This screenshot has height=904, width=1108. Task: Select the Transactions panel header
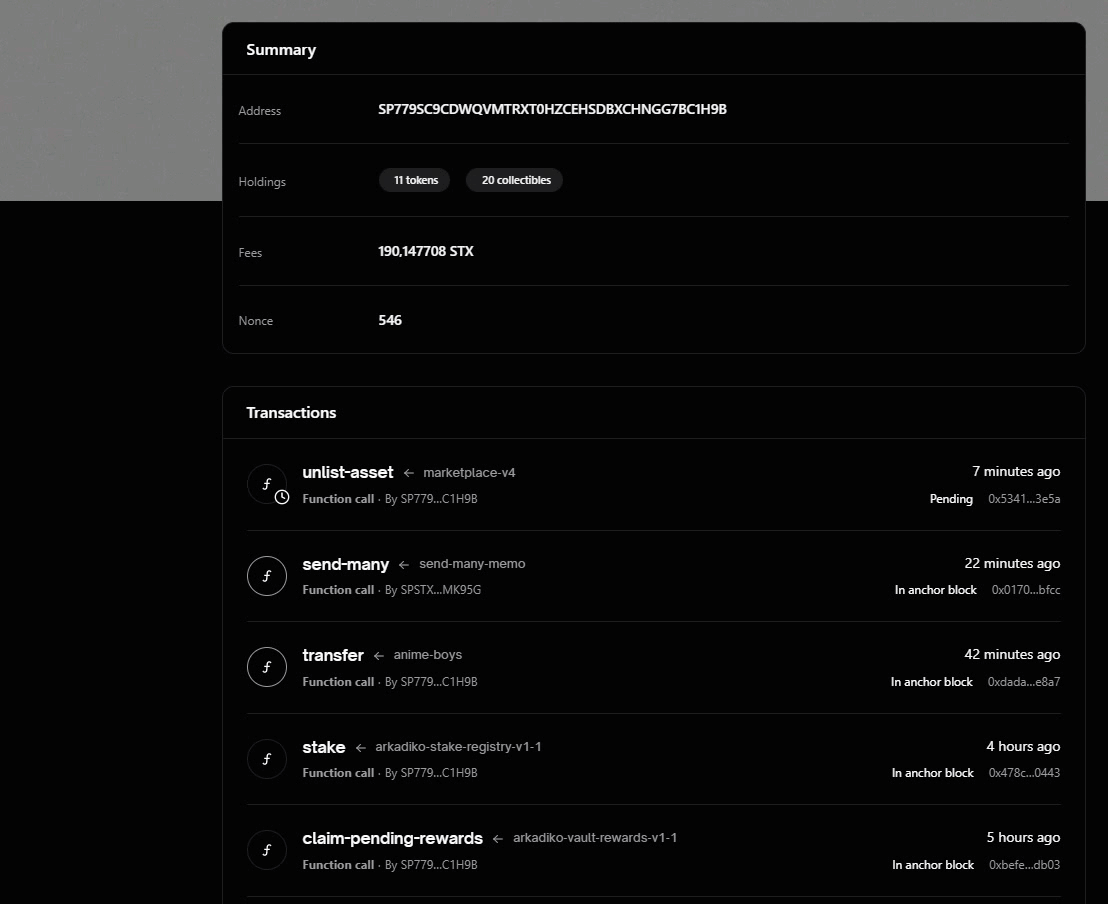pos(291,412)
